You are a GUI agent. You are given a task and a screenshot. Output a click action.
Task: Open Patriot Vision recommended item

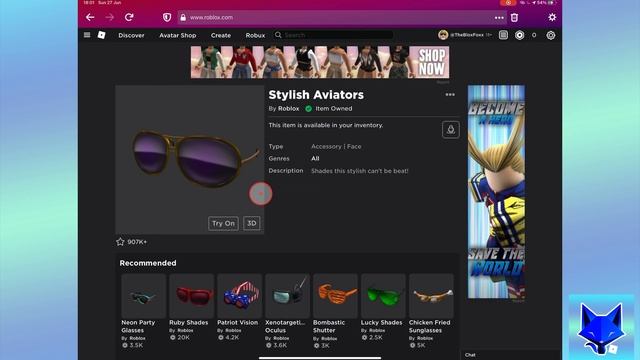tap(239, 307)
